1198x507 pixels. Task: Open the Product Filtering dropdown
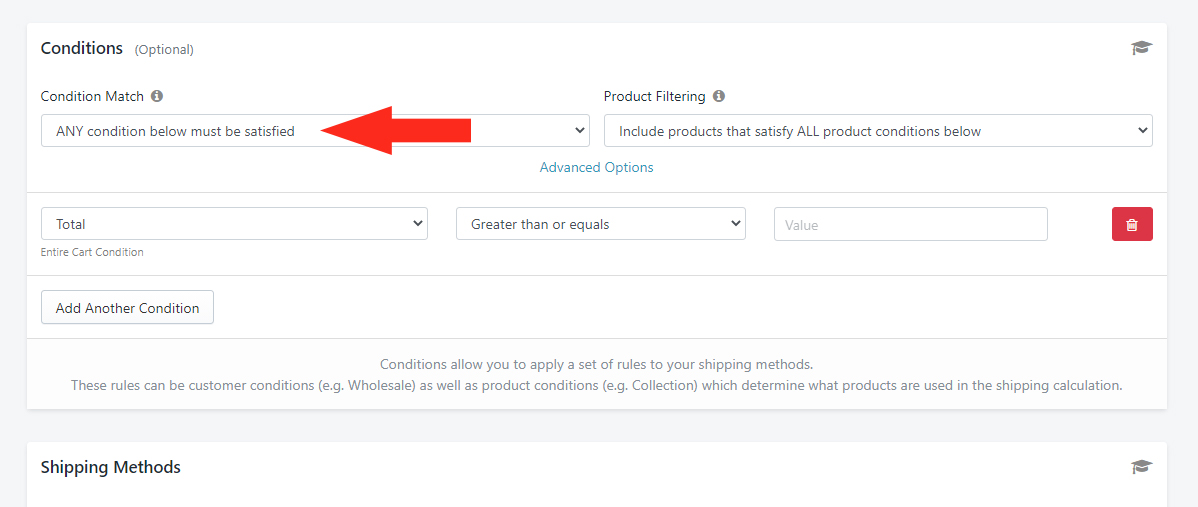click(x=878, y=131)
